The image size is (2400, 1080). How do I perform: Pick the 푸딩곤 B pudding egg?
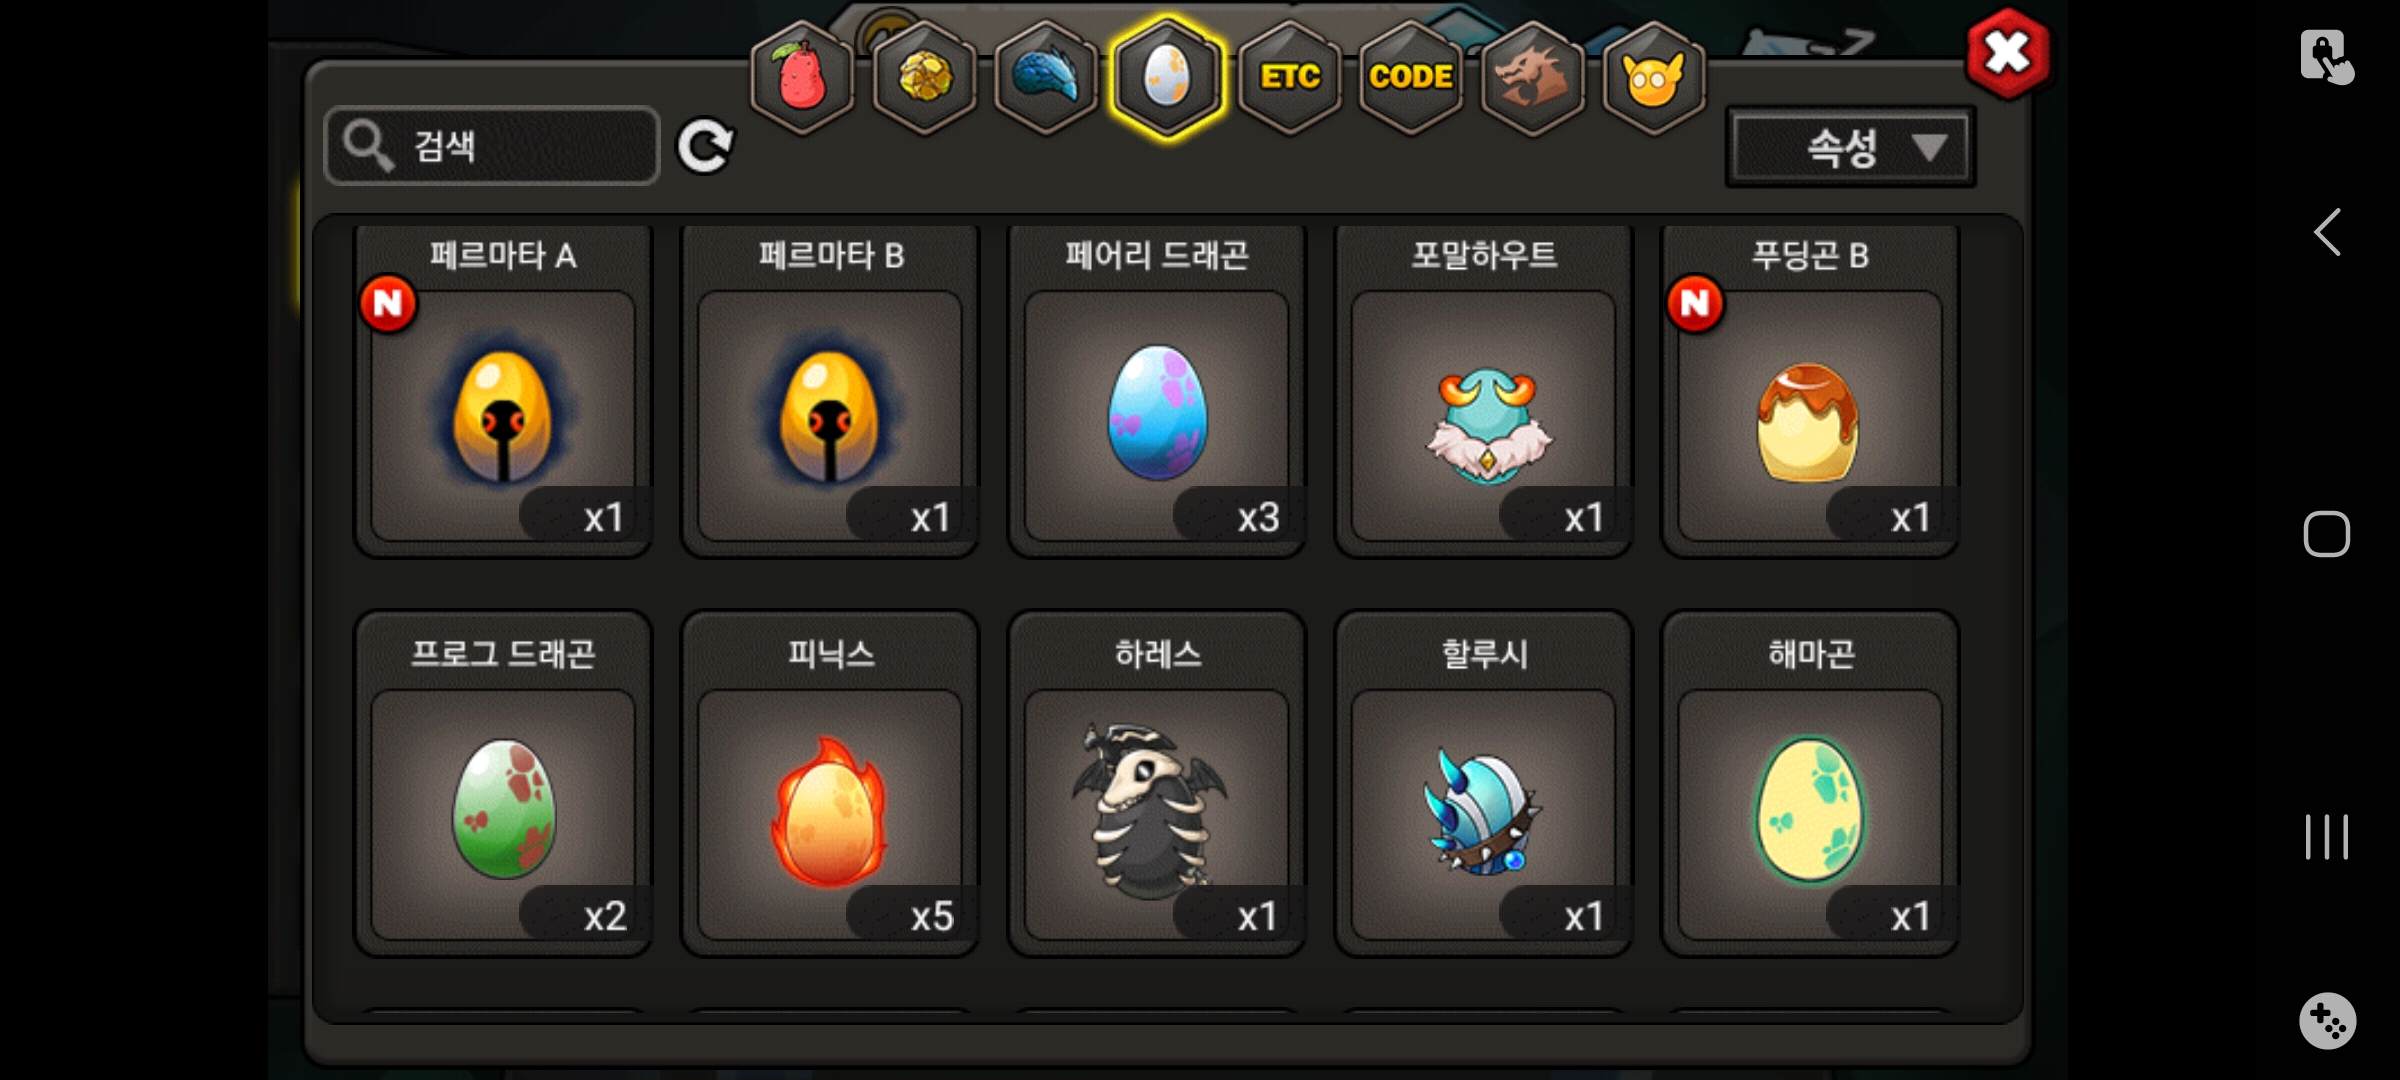[x=1811, y=391]
